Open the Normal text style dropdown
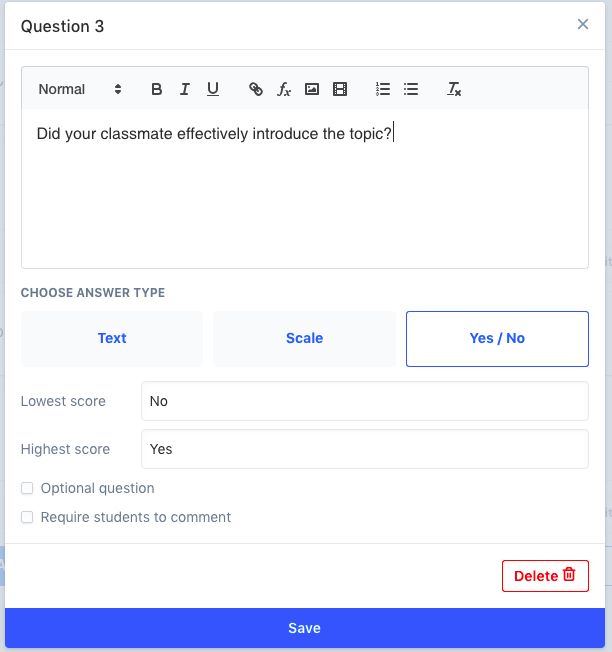The width and height of the screenshot is (612, 652). click(x=80, y=89)
